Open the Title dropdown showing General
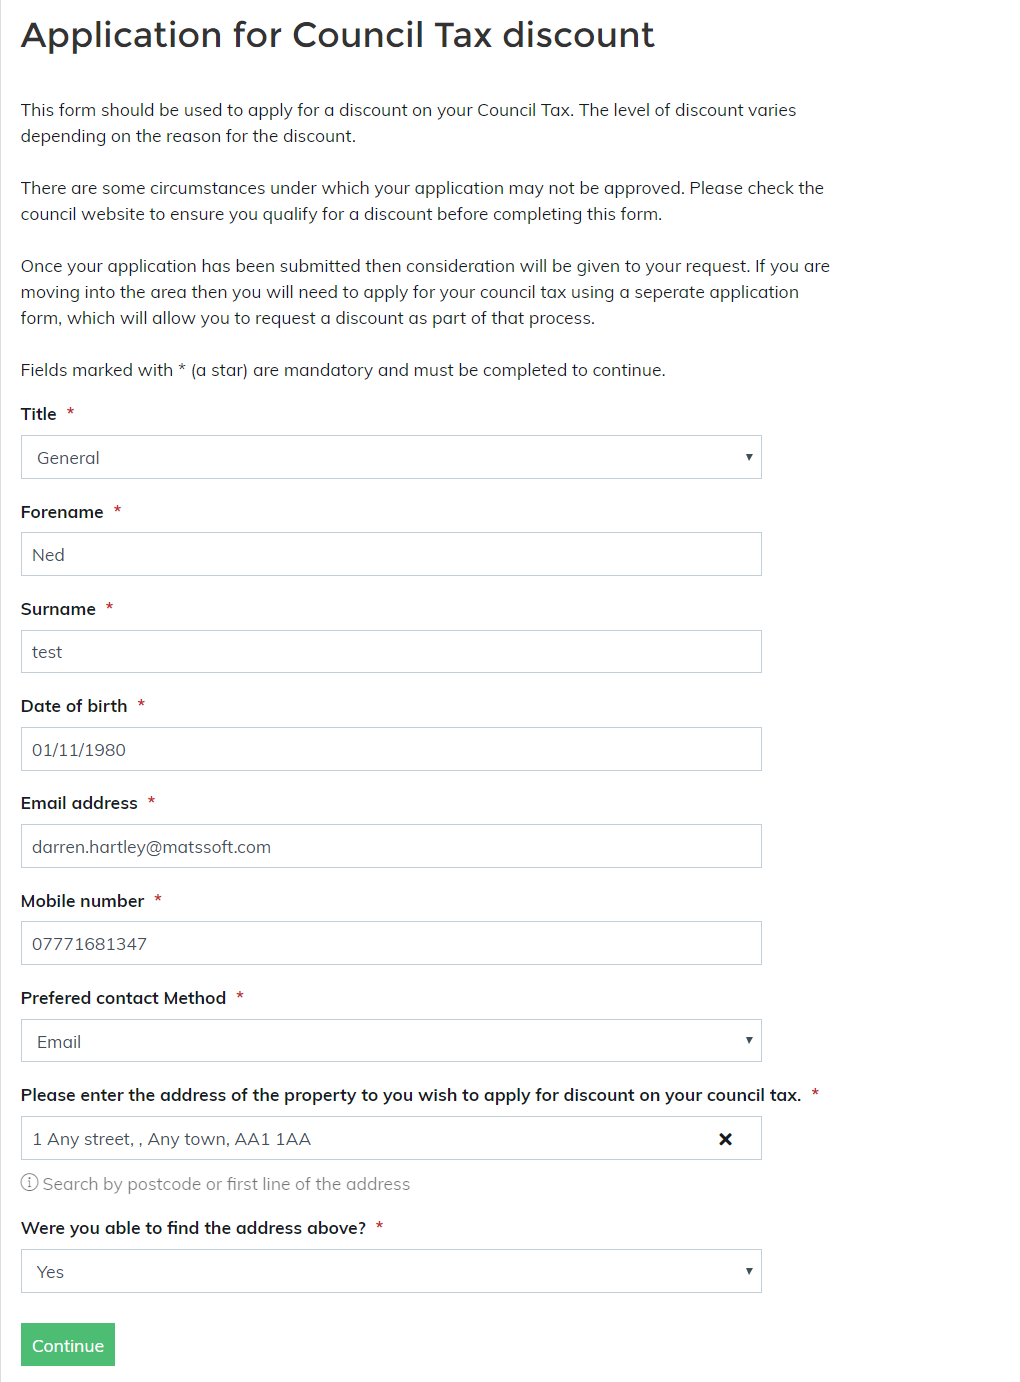Viewport: 1020px width, 1382px height. click(x=391, y=457)
